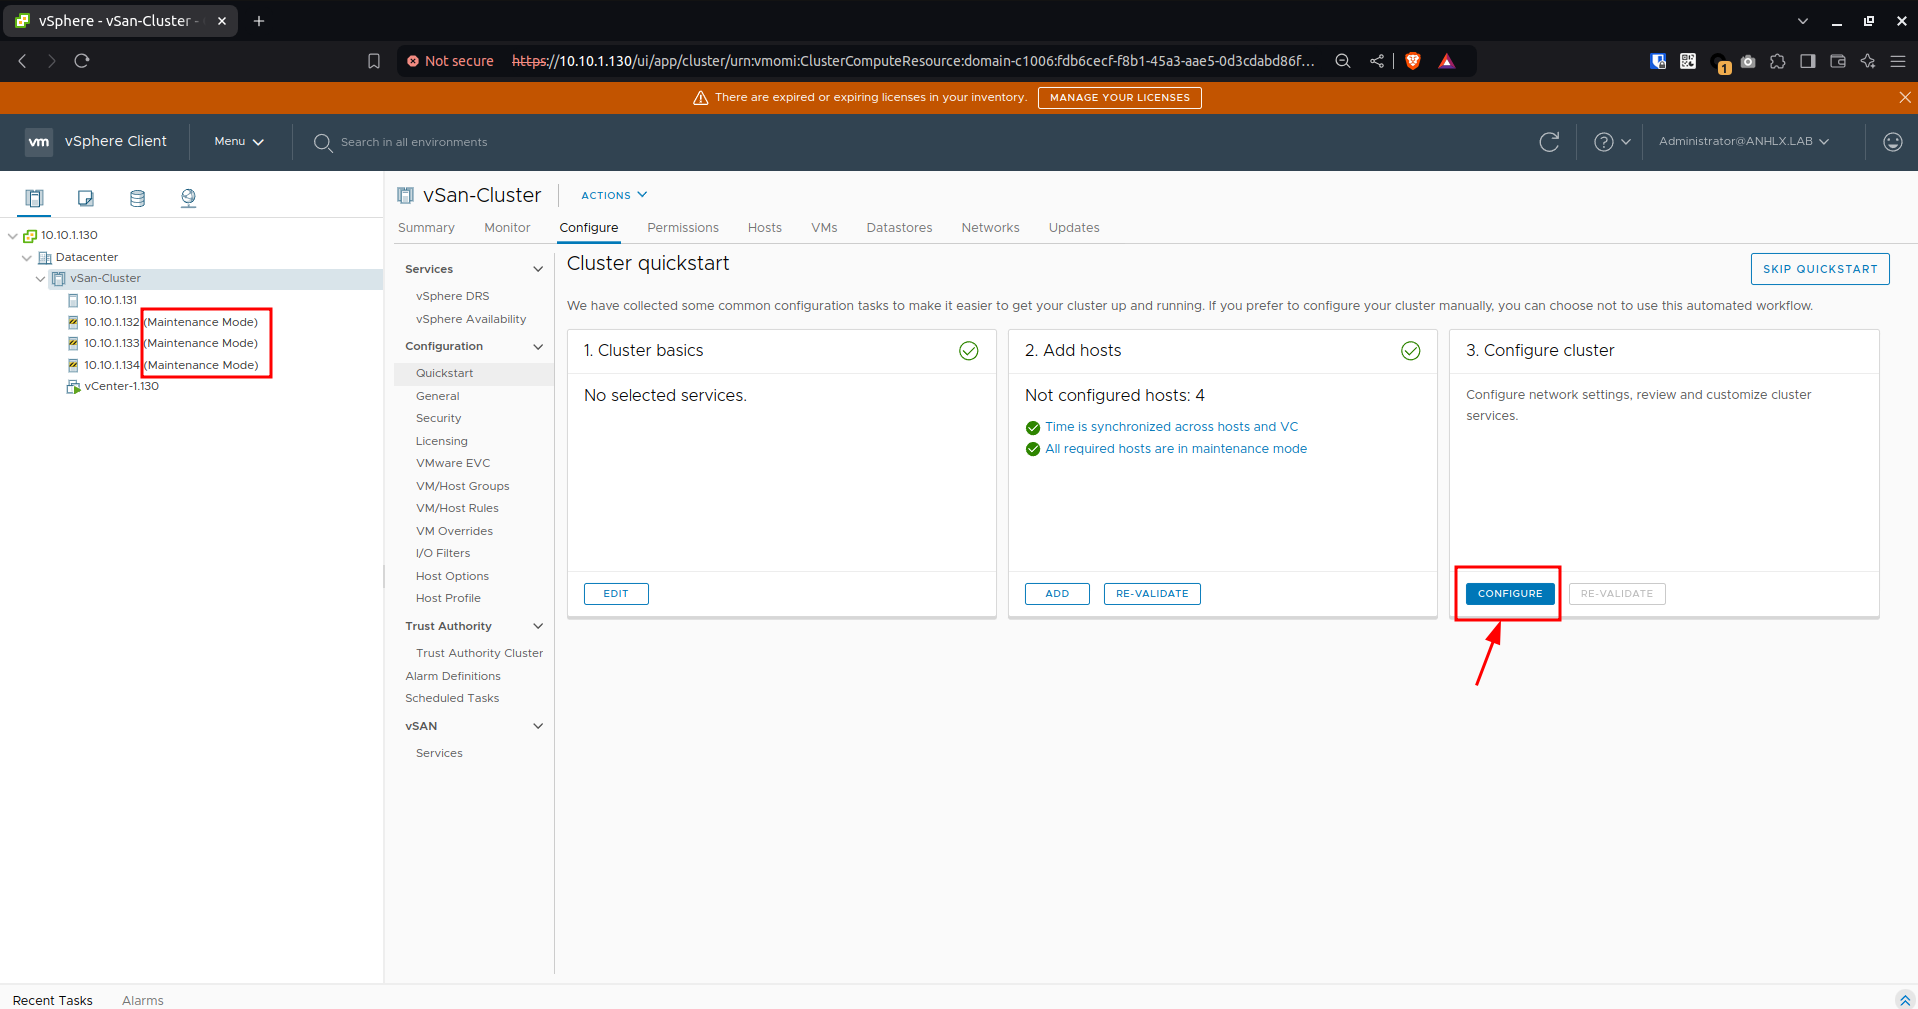
Task: Open the Datastores tab
Action: [899, 228]
